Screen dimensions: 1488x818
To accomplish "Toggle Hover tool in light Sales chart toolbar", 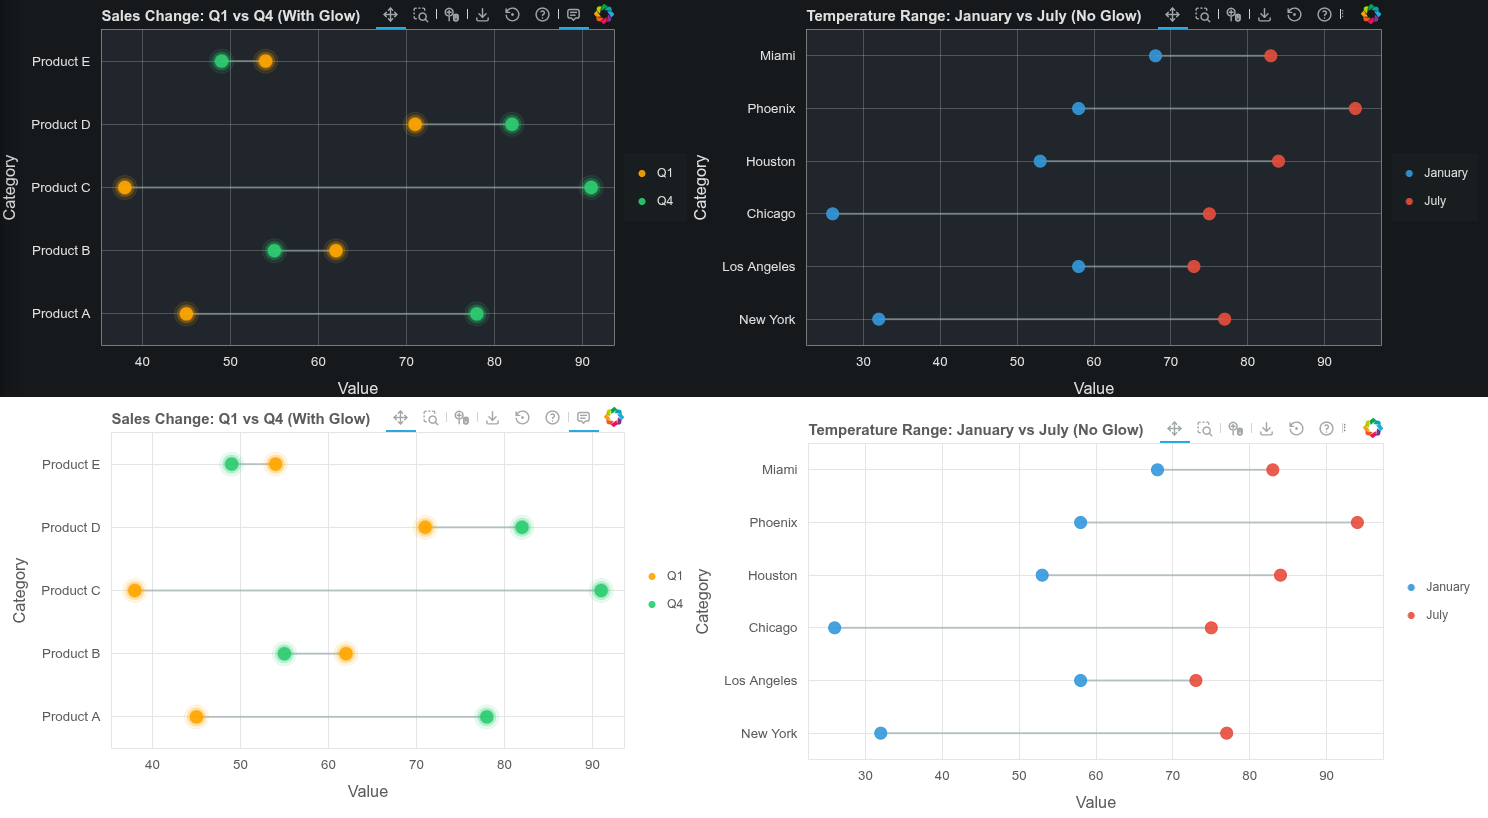I will click(x=584, y=418).
